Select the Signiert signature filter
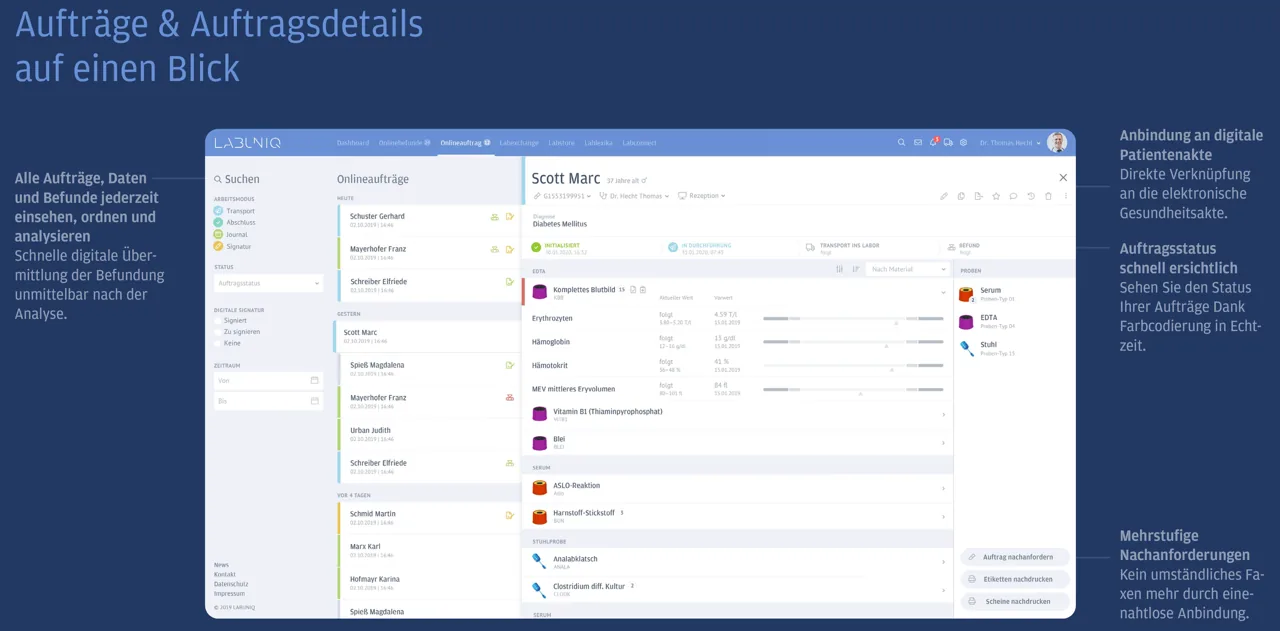Viewport: 1280px width, 631px height. [x=230, y=320]
